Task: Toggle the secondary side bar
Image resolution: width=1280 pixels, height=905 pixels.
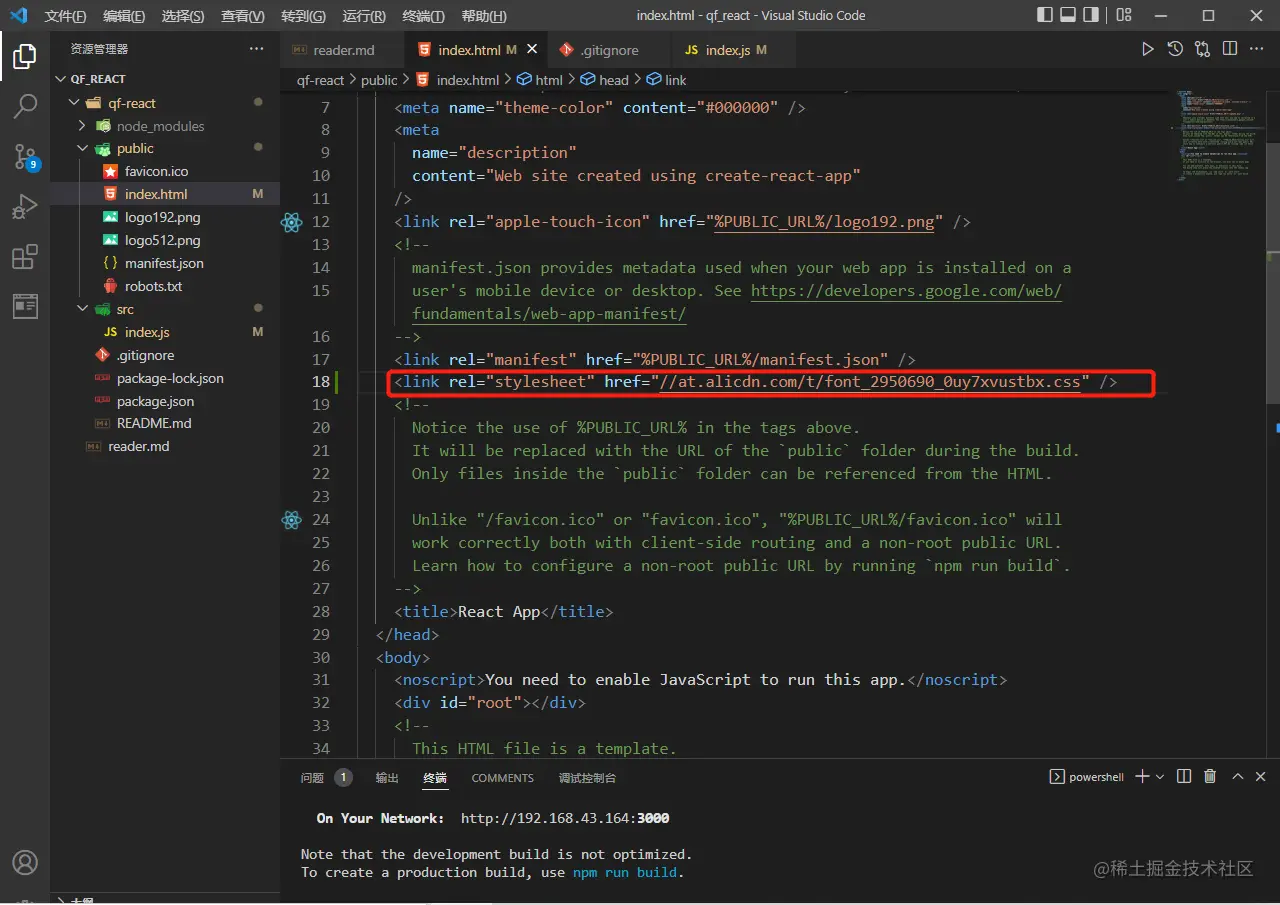Action: [1093, 15]
